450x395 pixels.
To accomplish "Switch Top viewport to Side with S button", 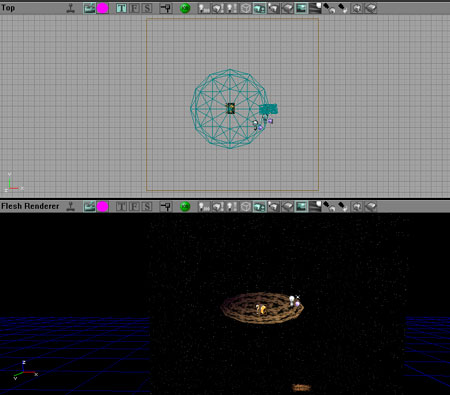I will 147,8.
